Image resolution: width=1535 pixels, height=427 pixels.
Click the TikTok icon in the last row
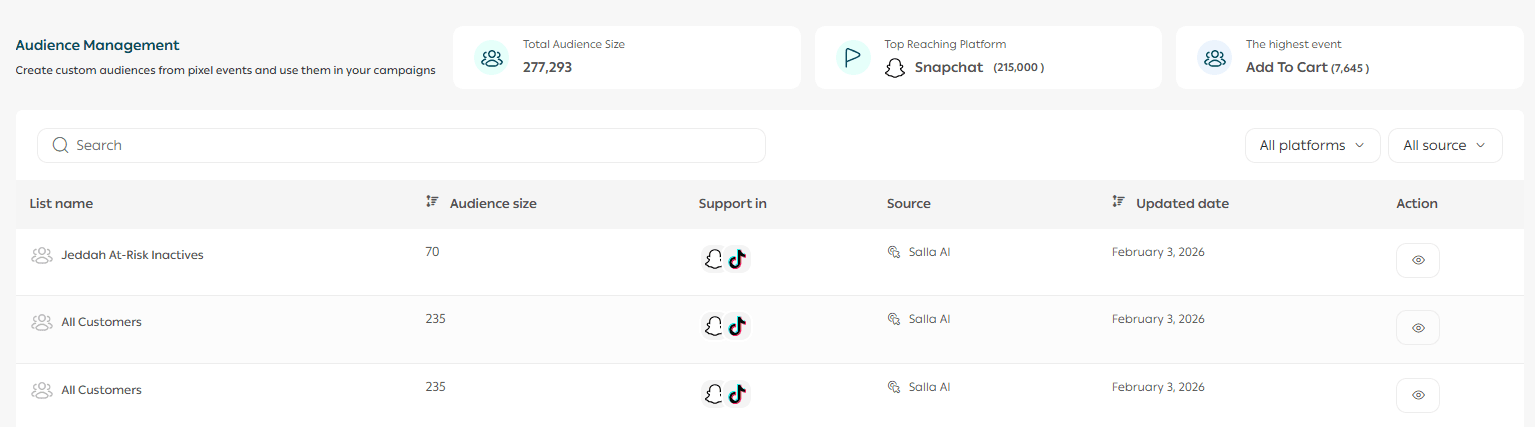tap(738, 394)
